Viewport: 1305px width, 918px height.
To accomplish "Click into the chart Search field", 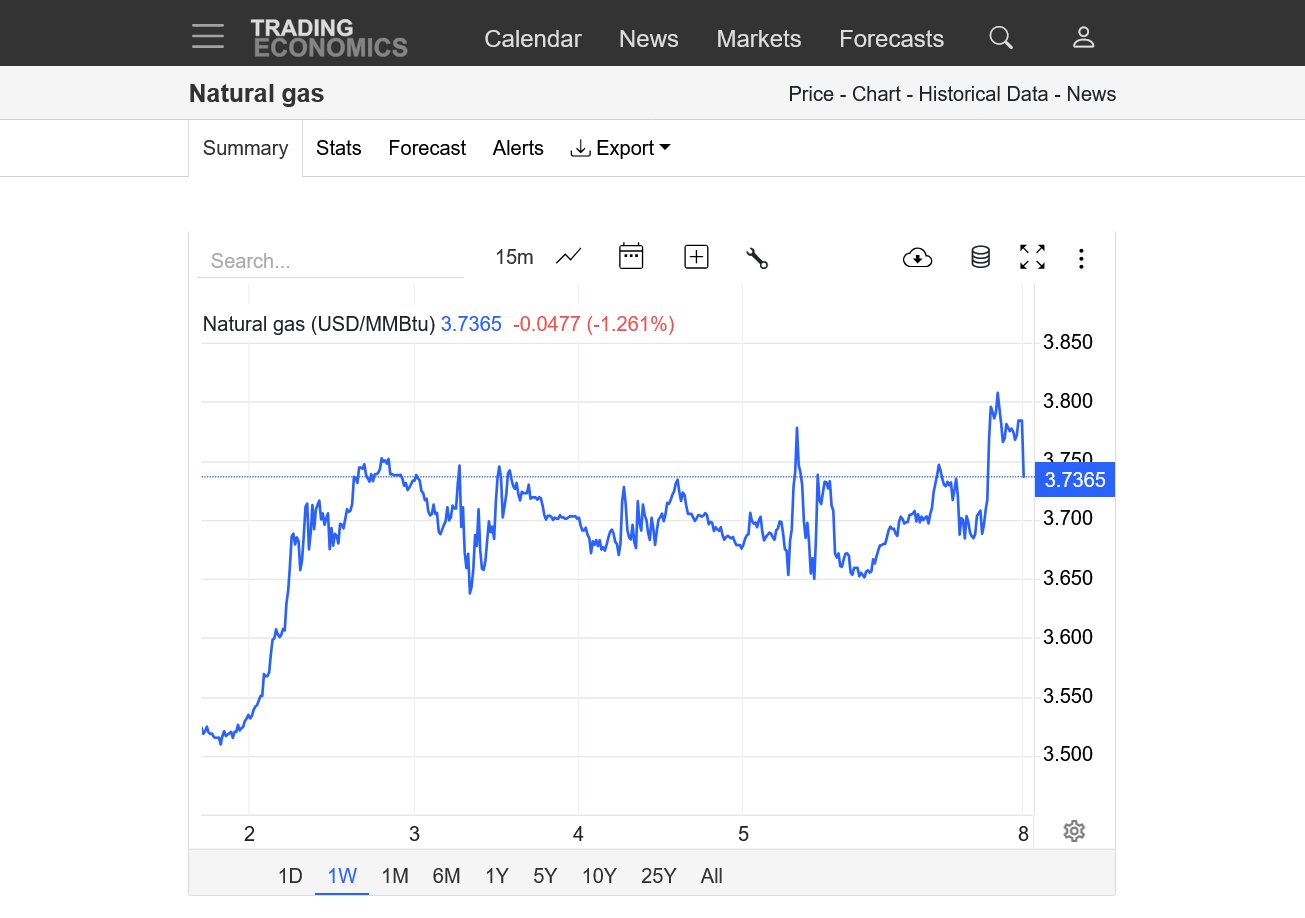I will (330, 261).
